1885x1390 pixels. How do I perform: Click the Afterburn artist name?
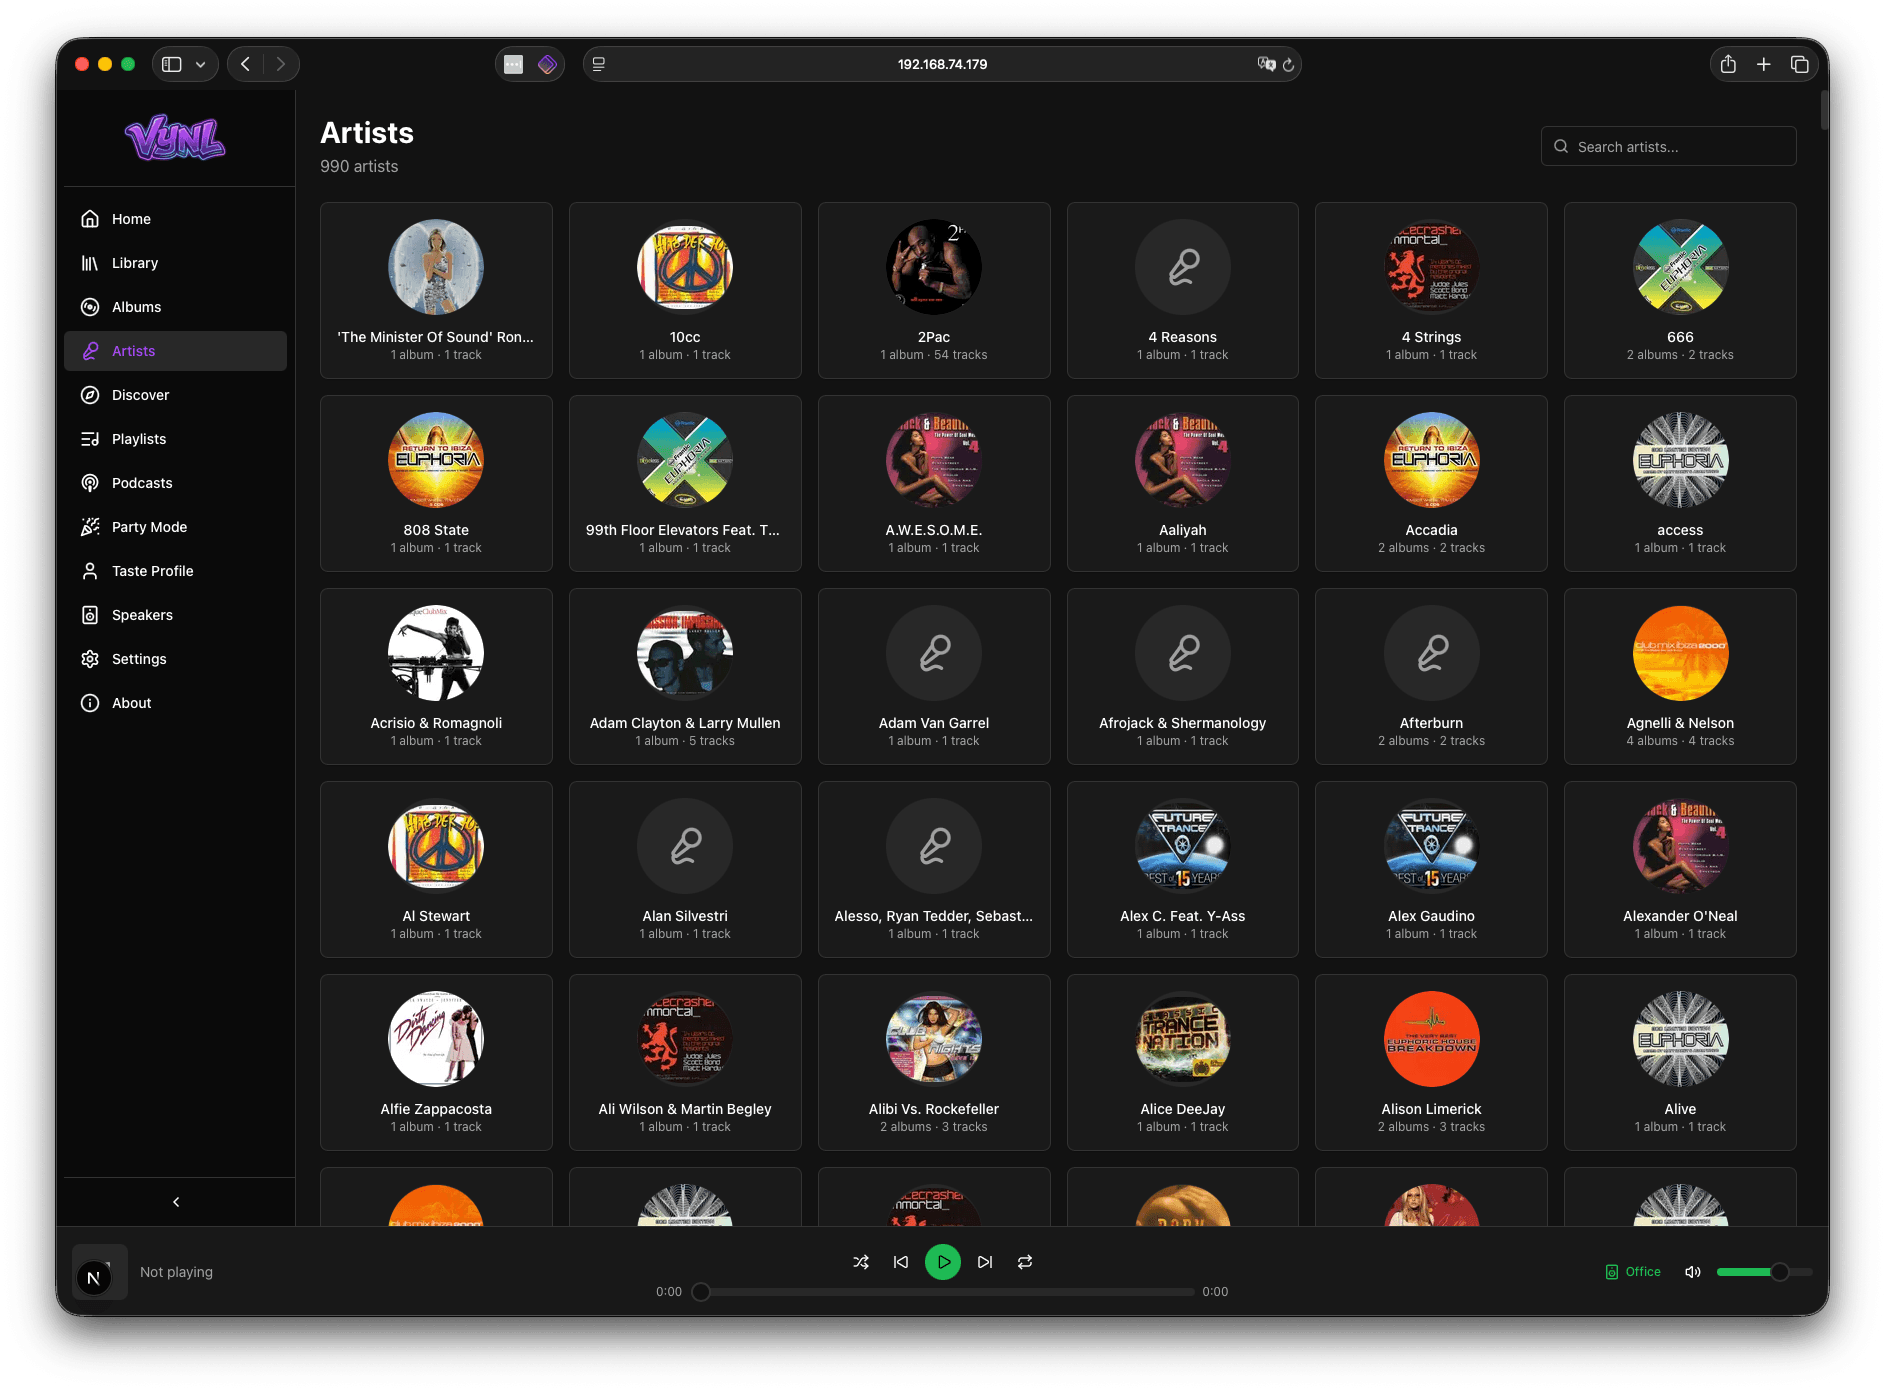1431,723
